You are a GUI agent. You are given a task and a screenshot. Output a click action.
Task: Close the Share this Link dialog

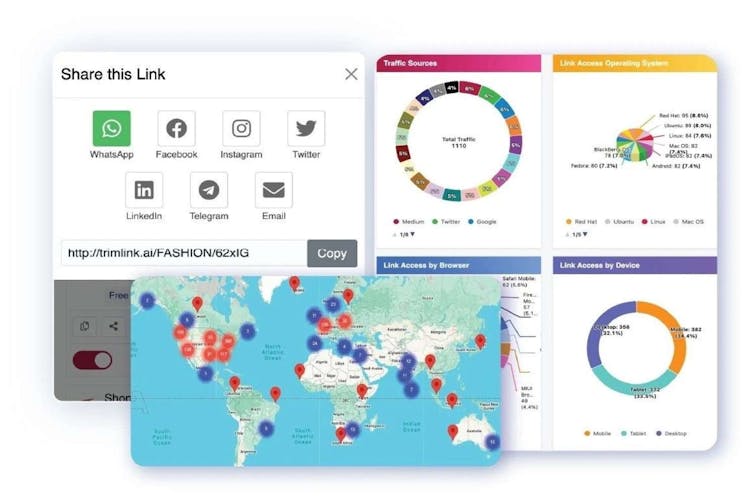[x=351, y=74]
